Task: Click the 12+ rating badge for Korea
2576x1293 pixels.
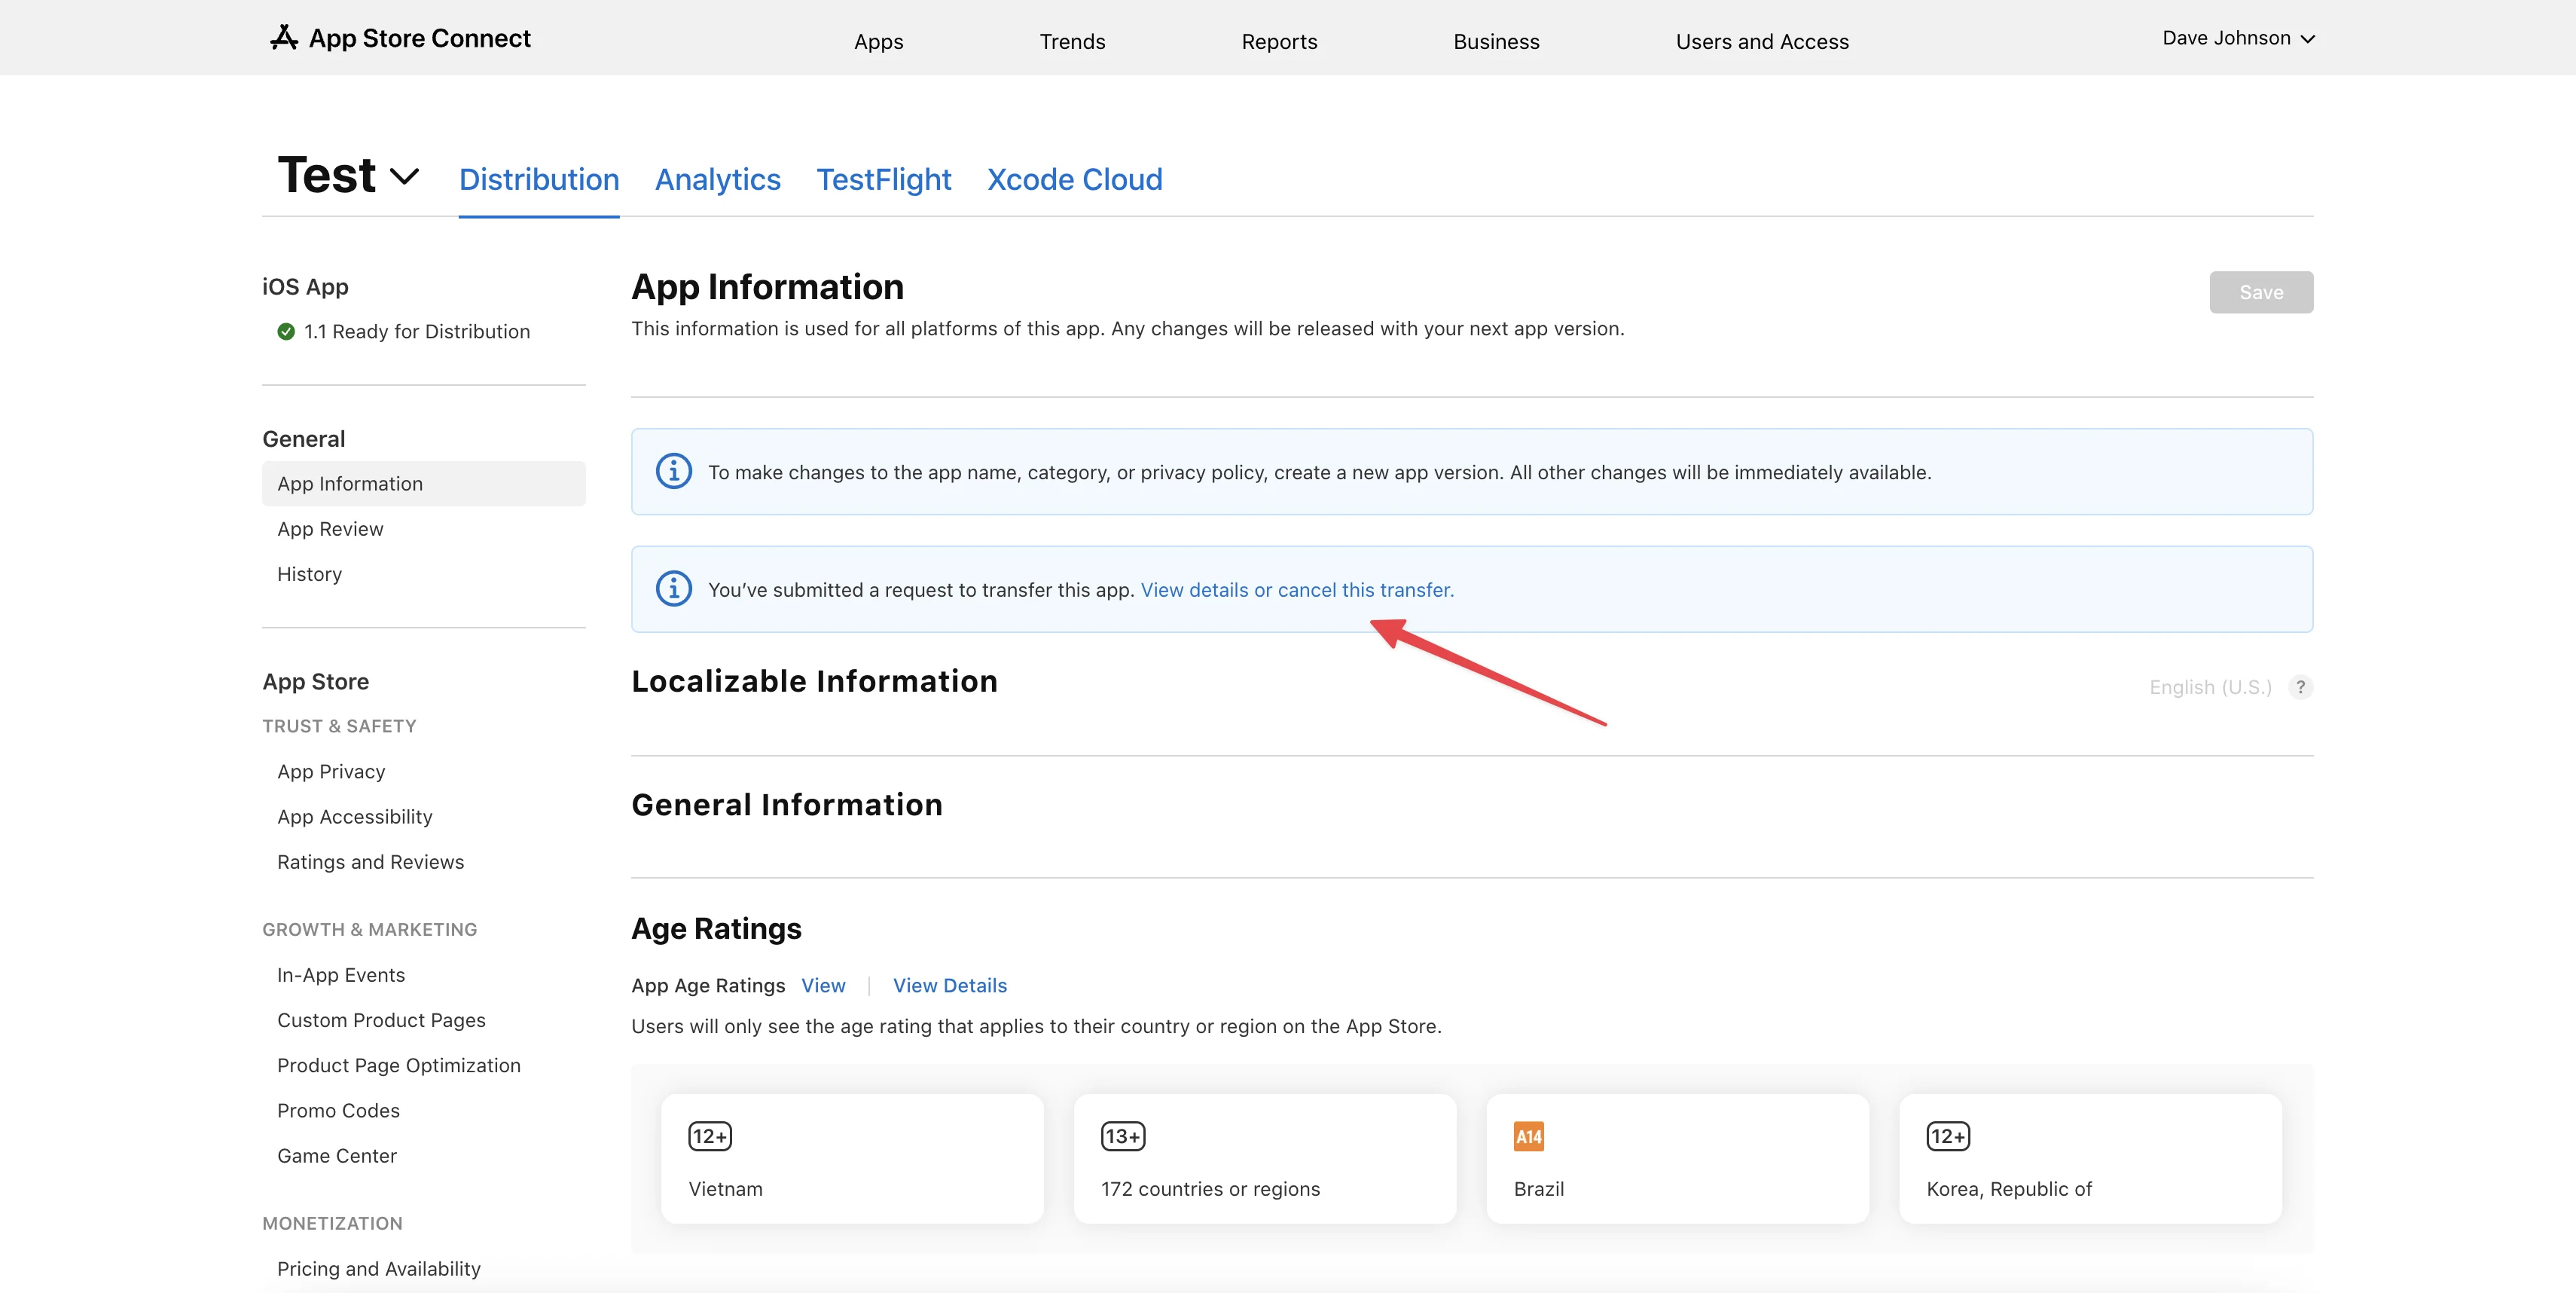Action: coord(1948,1136)
